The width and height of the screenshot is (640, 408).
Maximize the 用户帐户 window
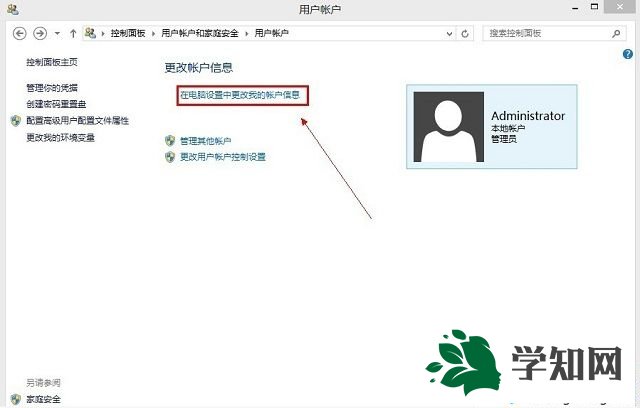(594, 7)
